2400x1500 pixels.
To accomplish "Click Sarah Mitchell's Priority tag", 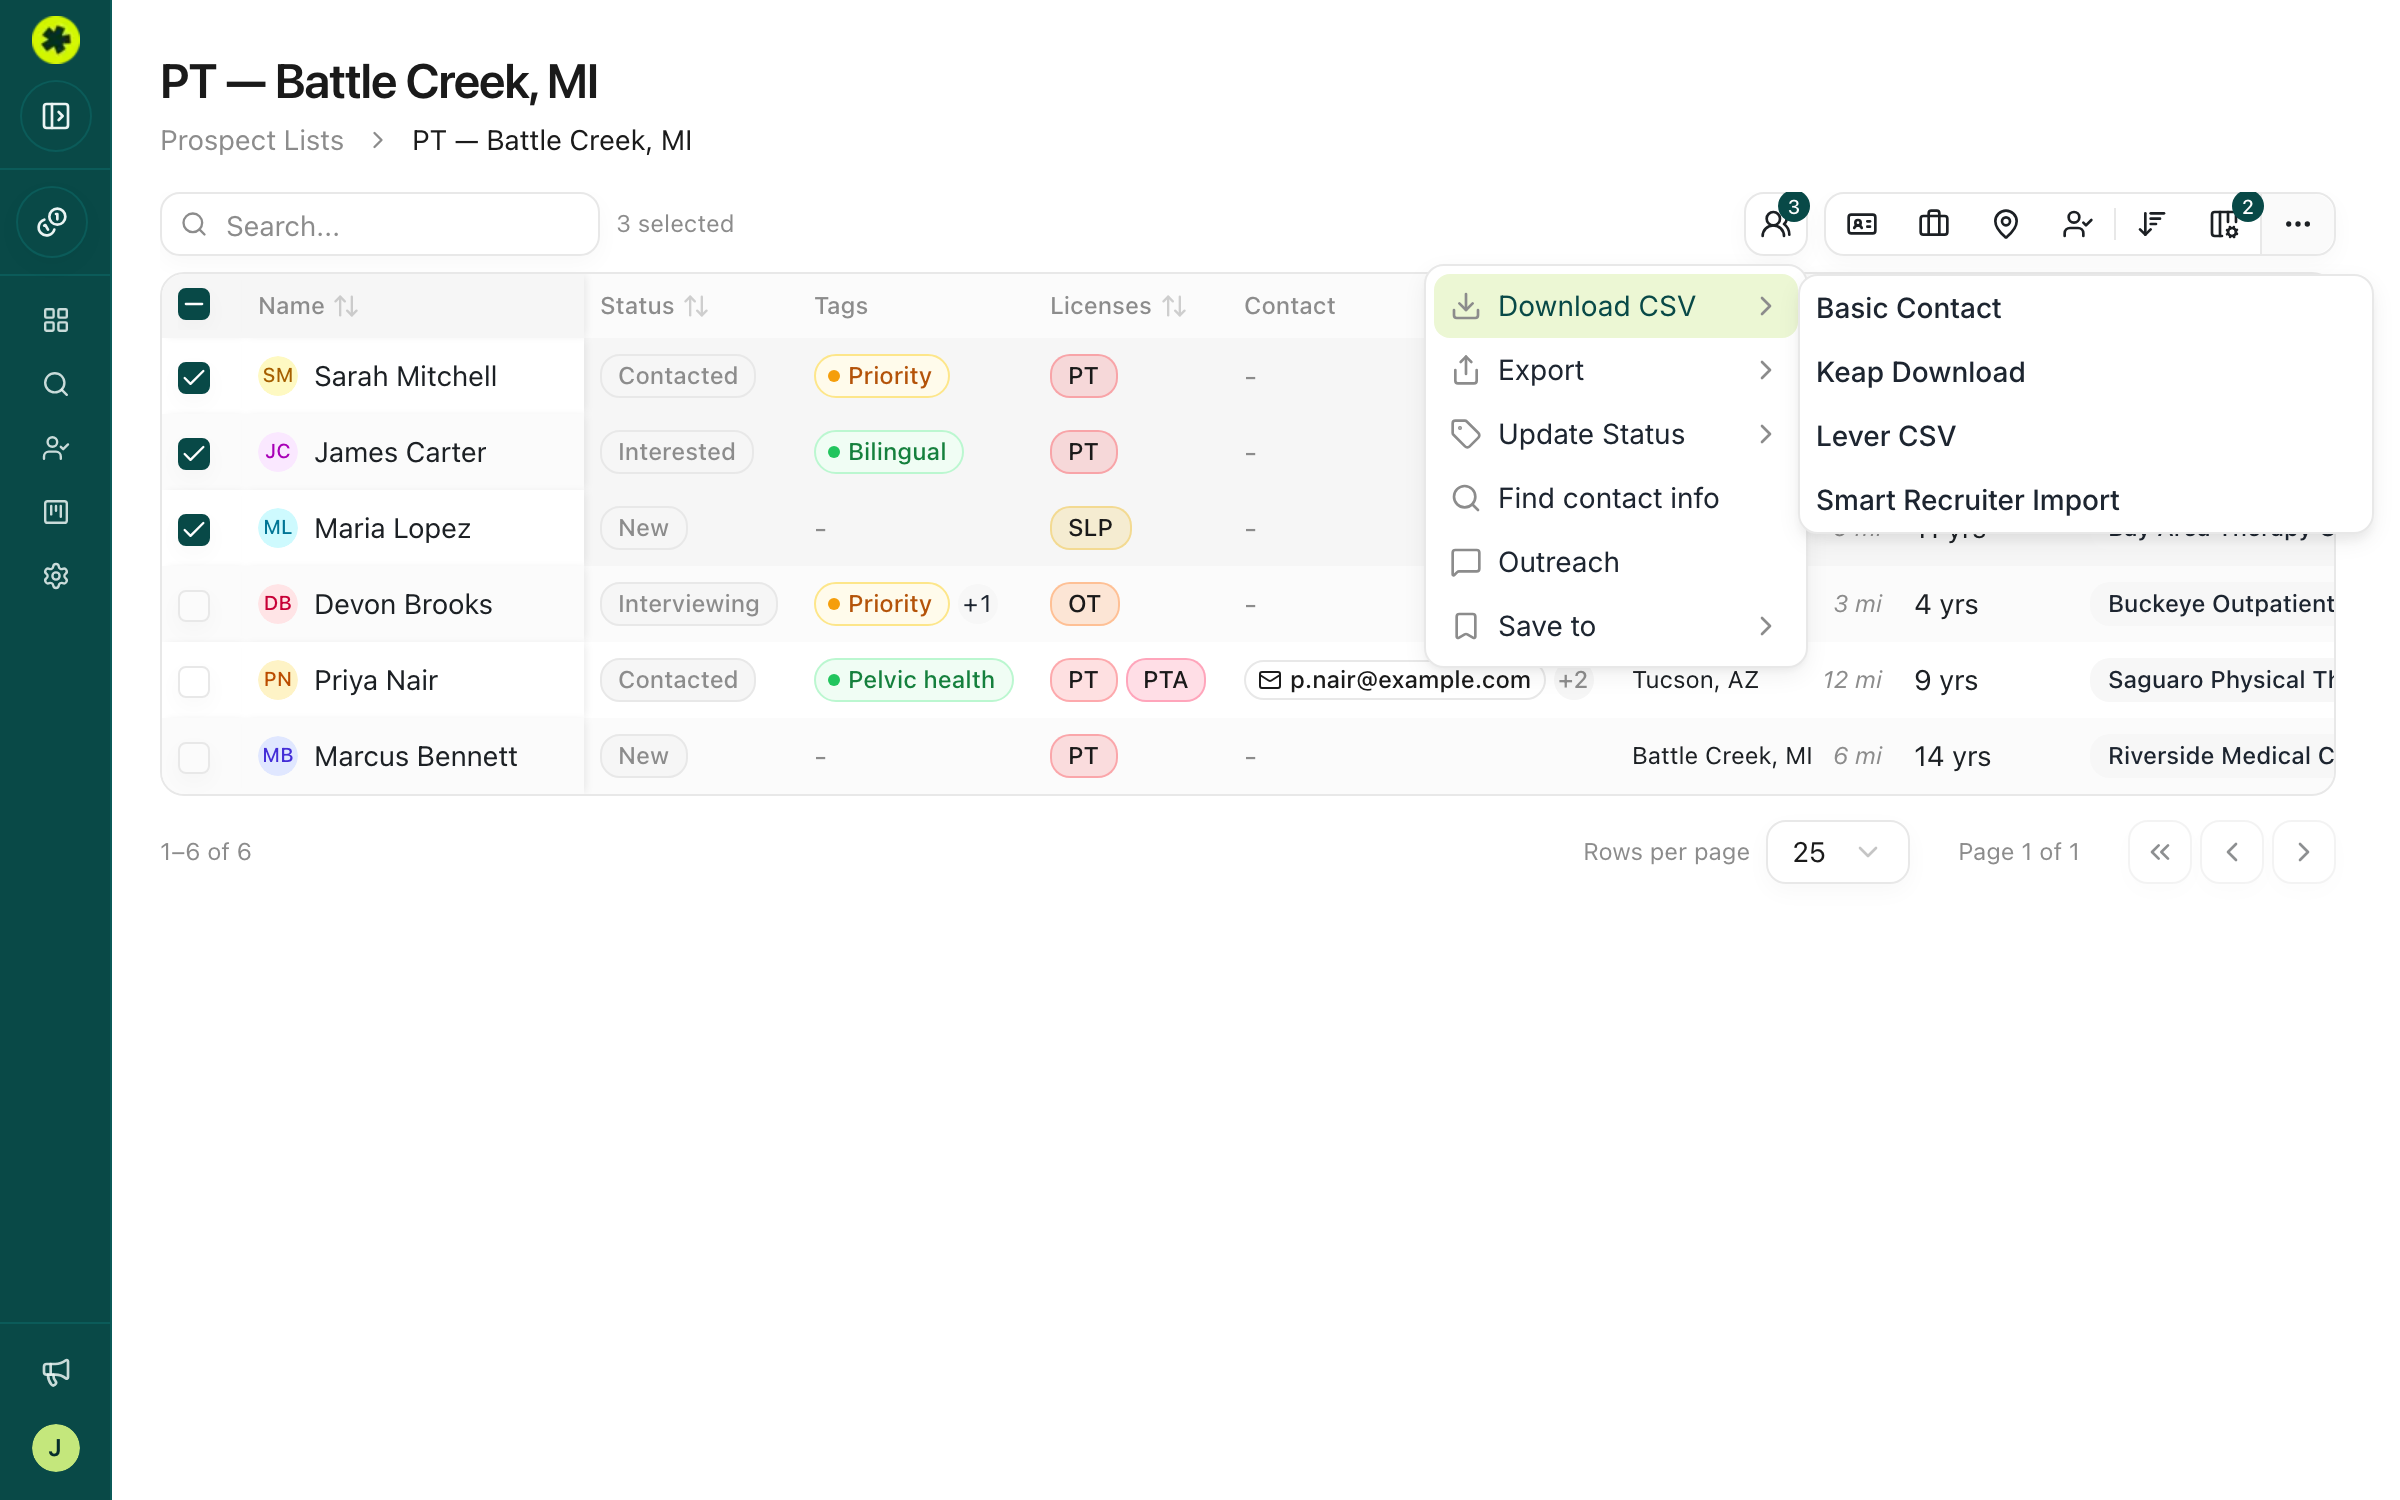I will (881, 376).
